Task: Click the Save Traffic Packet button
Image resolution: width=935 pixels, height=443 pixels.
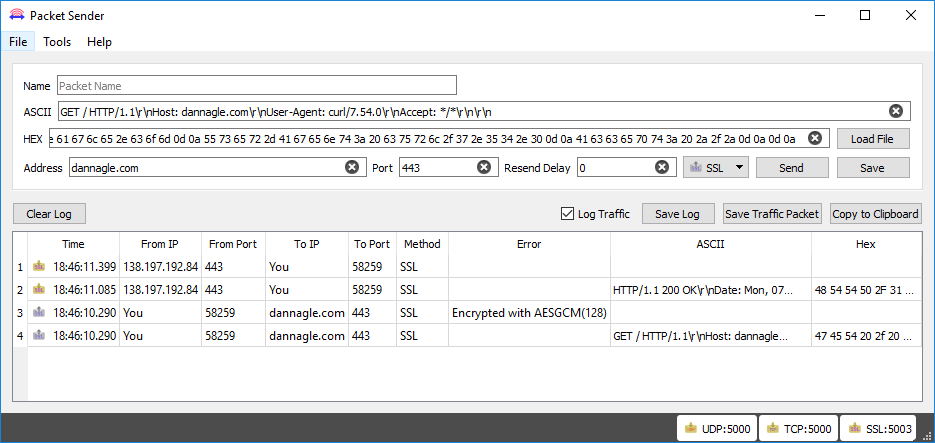Action: coord(772,213)
